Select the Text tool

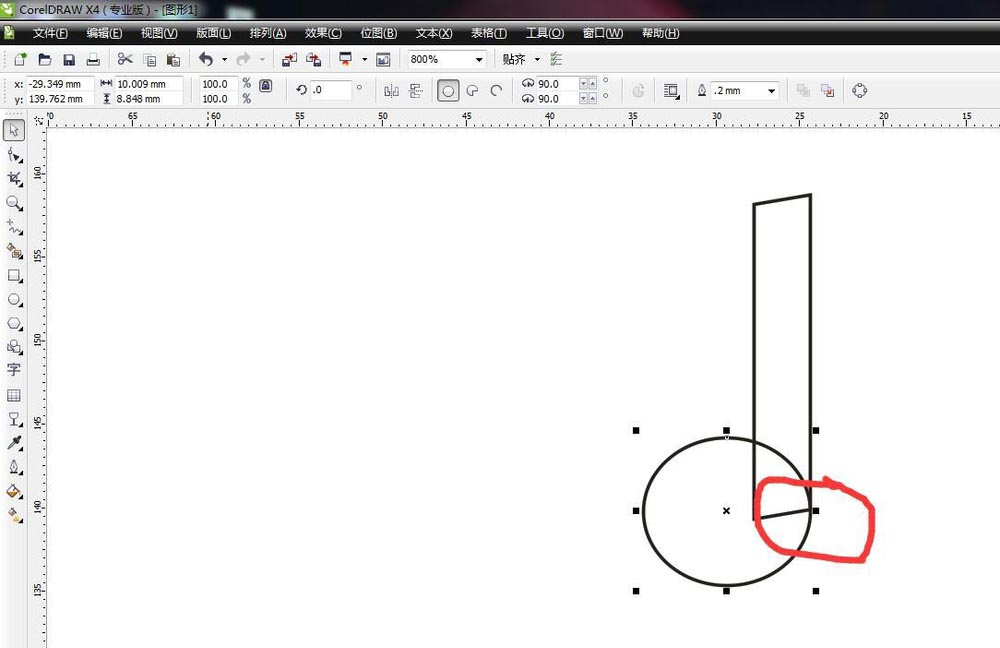click(14, 370)
